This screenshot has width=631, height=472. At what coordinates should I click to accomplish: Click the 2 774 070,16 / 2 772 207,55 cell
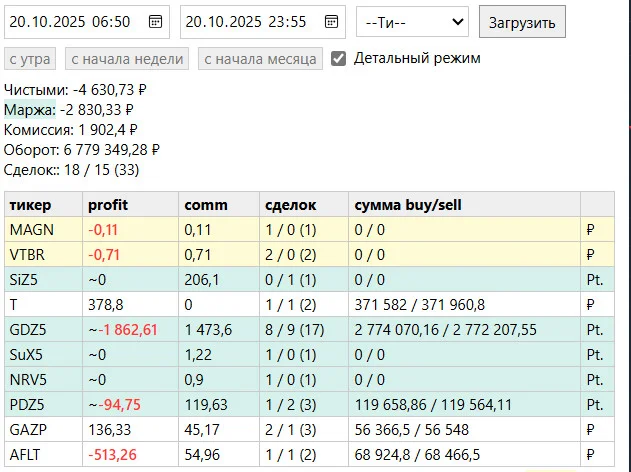(464, 330)
